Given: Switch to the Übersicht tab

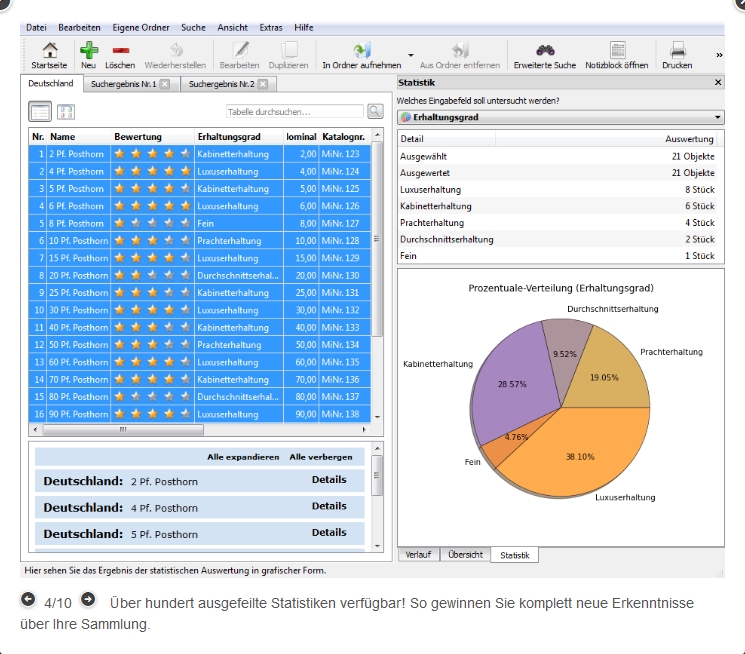Looking at the screenshot, I should 465,554.
